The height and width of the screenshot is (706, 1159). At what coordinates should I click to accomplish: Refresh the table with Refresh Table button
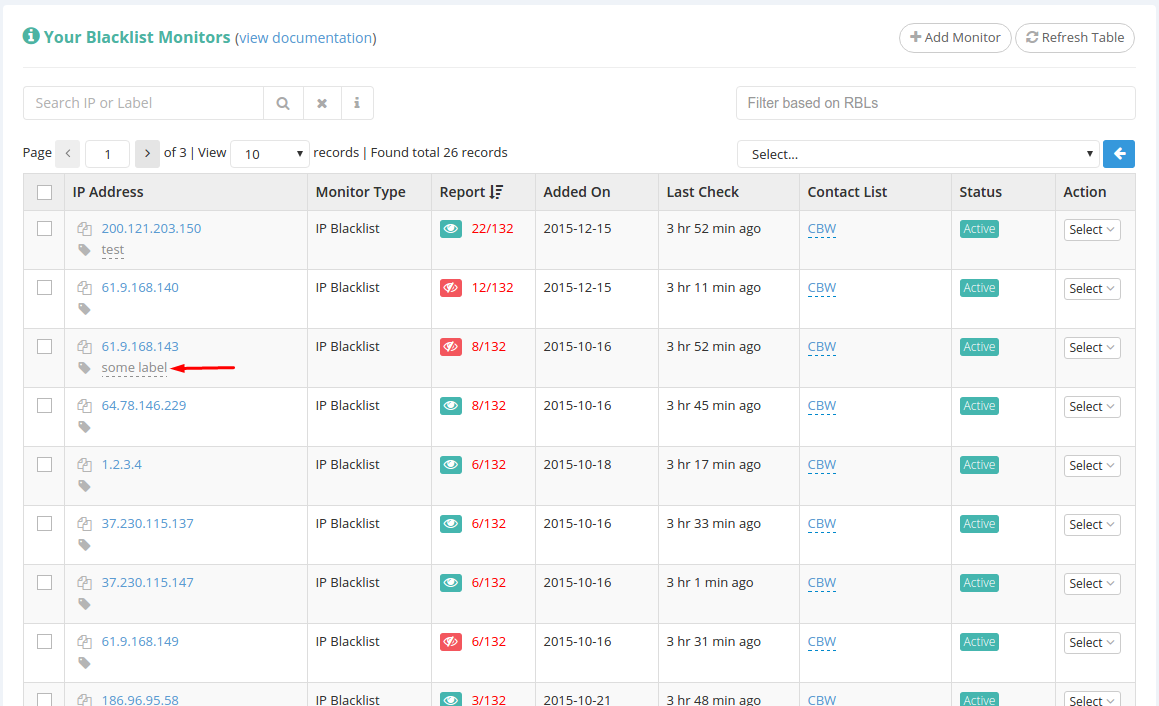(x=1075, y=38)
